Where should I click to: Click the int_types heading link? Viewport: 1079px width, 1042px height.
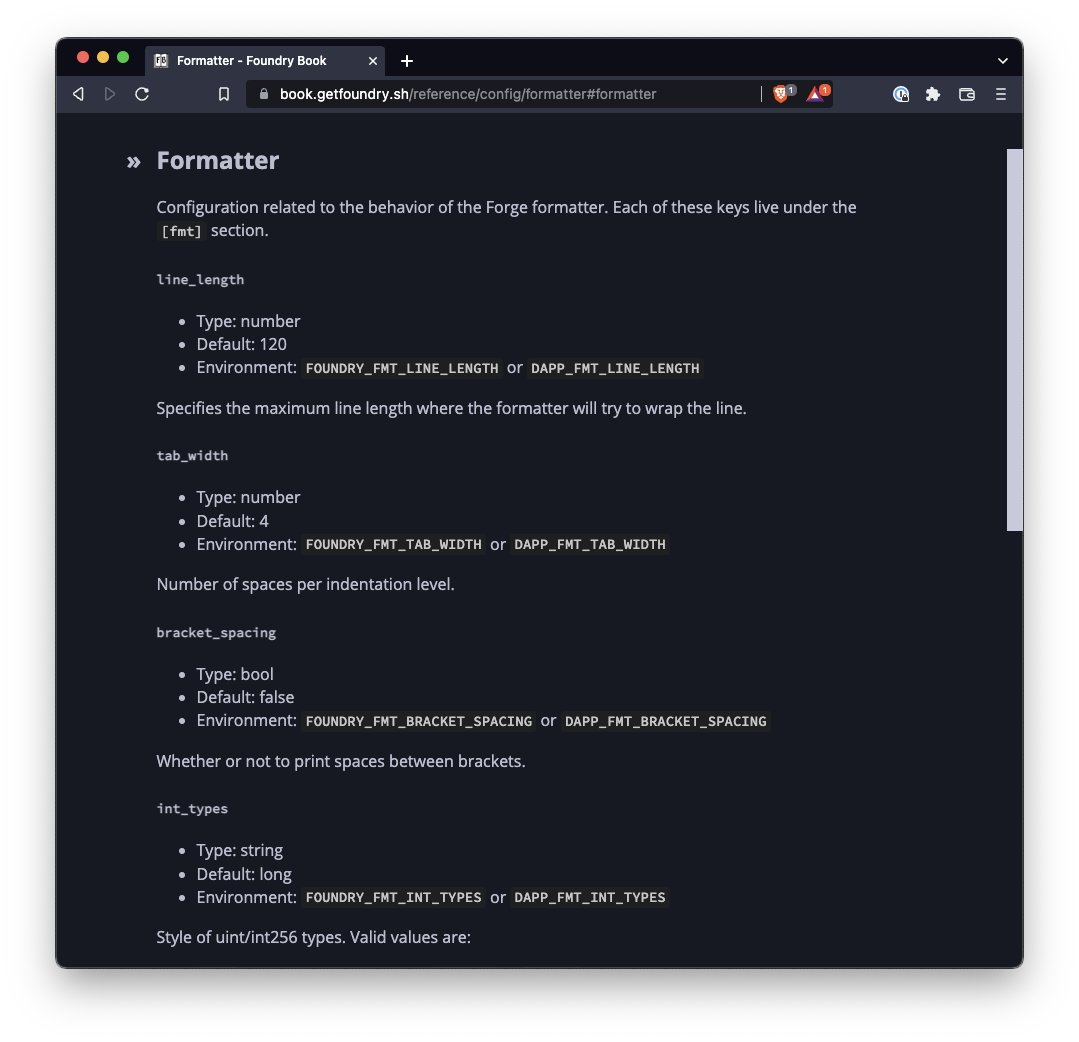click(192, 809)
